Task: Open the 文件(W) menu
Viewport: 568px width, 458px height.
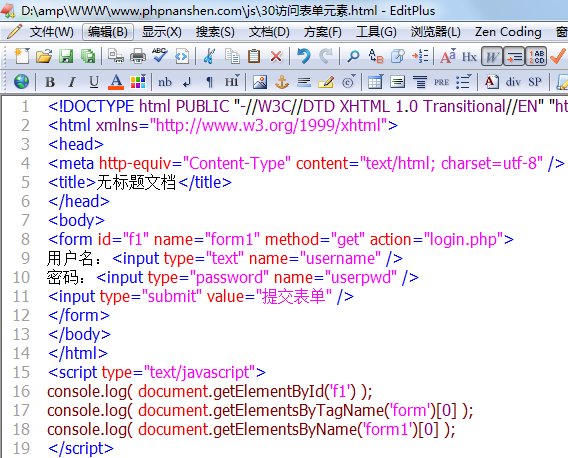Action: pos(51,32)
